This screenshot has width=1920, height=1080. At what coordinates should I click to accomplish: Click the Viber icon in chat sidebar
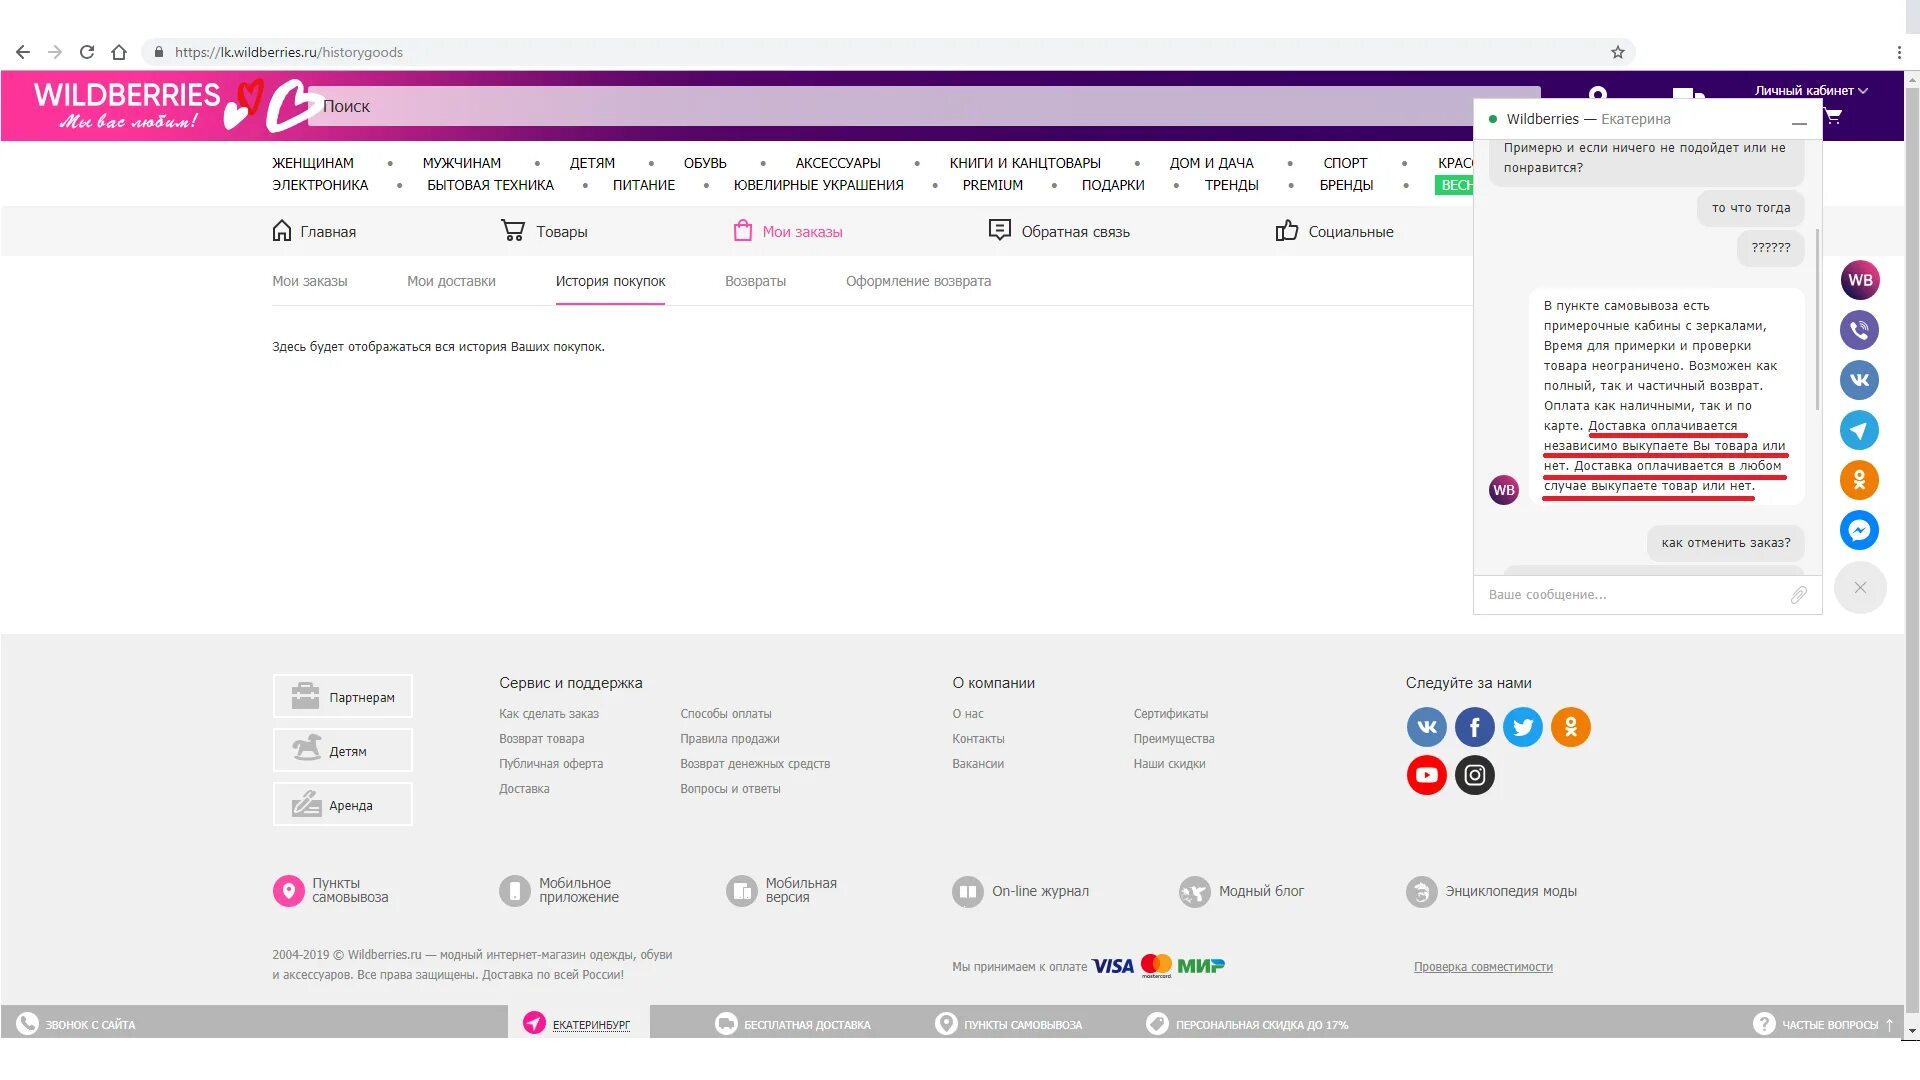[1859, 330]
